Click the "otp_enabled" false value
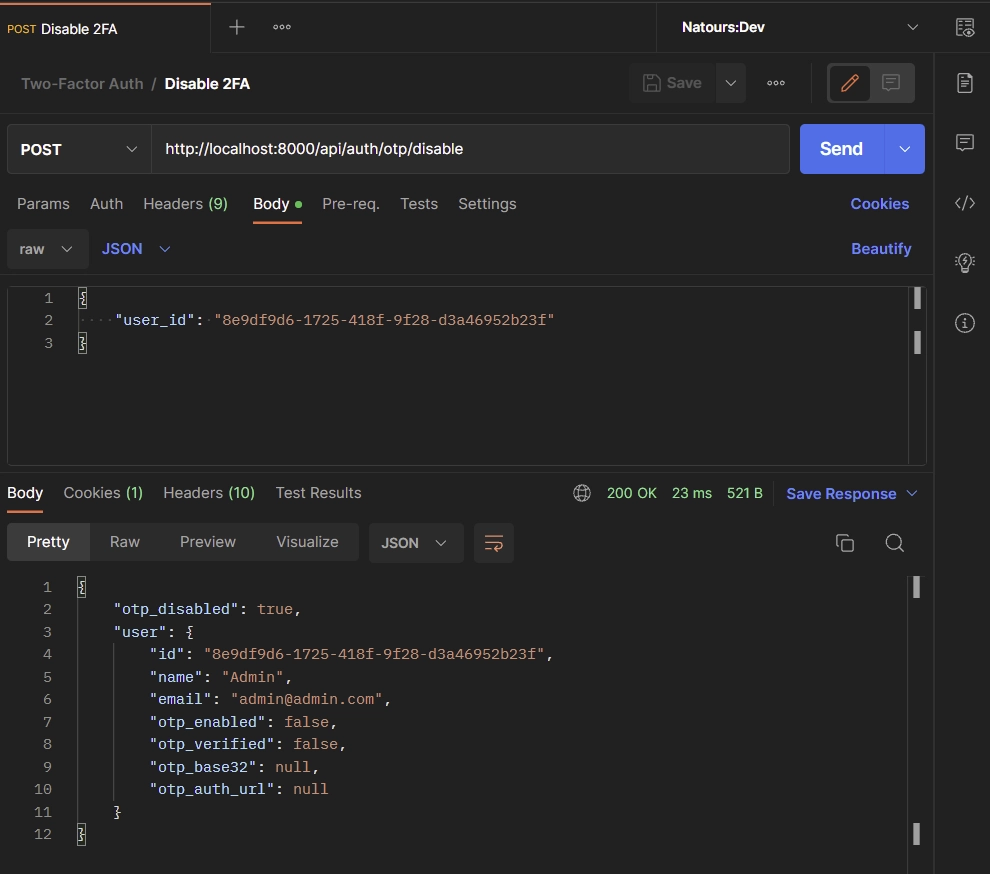Viewport: 990px width, 874px height. click(306, 722)
